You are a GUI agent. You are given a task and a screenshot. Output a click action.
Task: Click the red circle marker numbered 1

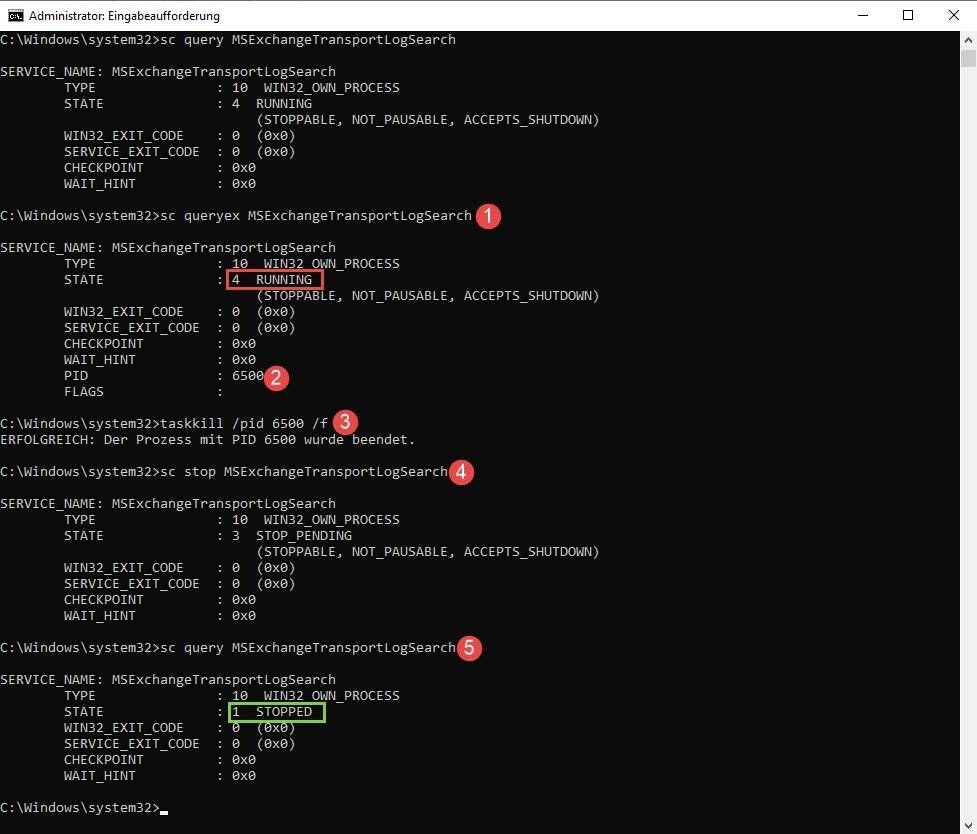coord(487,216)
